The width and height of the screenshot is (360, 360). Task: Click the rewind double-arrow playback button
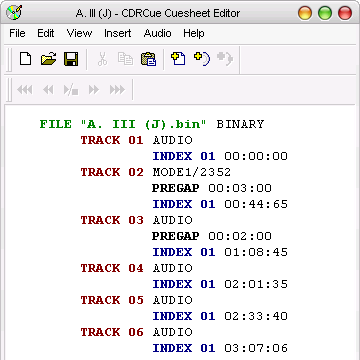(48, 90)
